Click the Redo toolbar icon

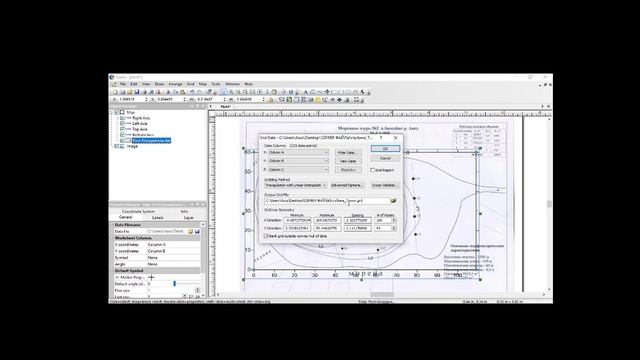coord(199,92)
